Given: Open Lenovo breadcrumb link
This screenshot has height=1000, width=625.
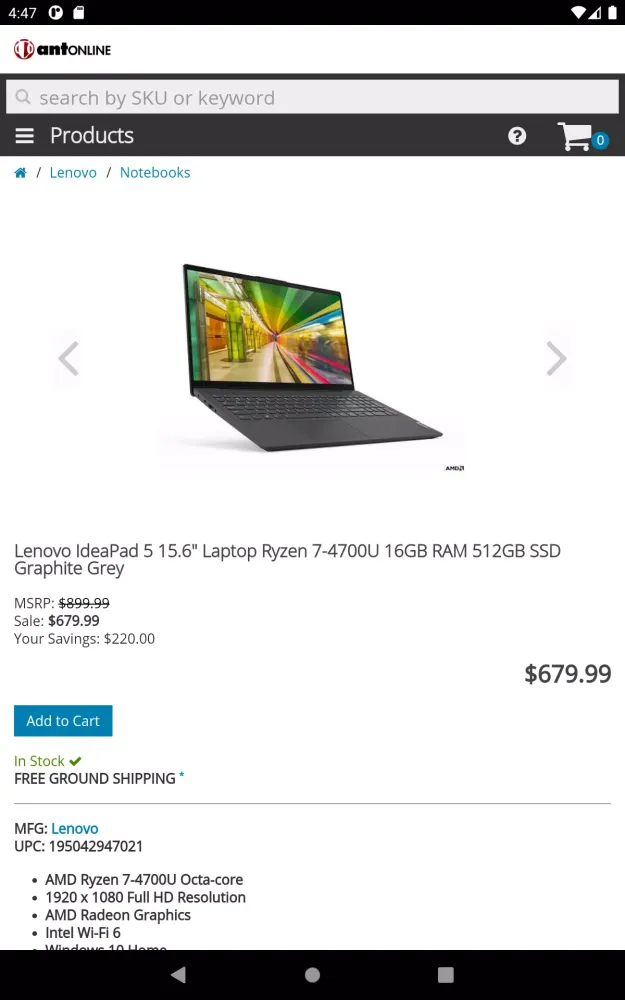Looking at the screenshot, I should [x=73, y=173].
